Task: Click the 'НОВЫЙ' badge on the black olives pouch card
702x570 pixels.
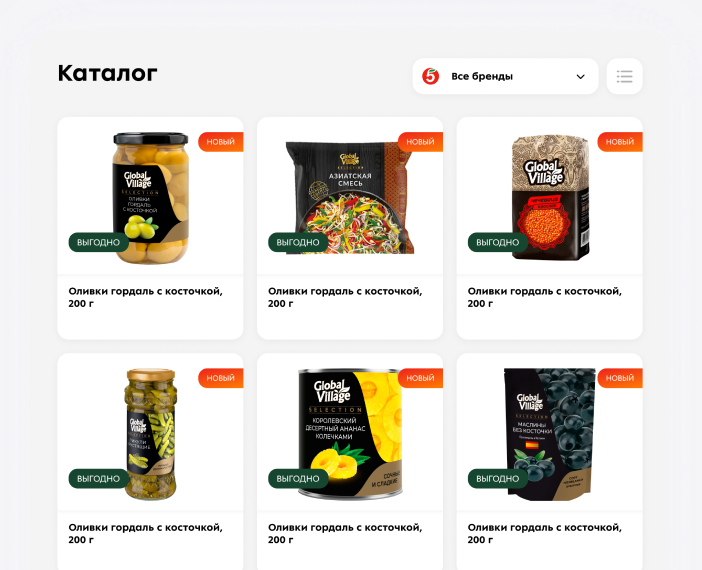Action: 620,378
